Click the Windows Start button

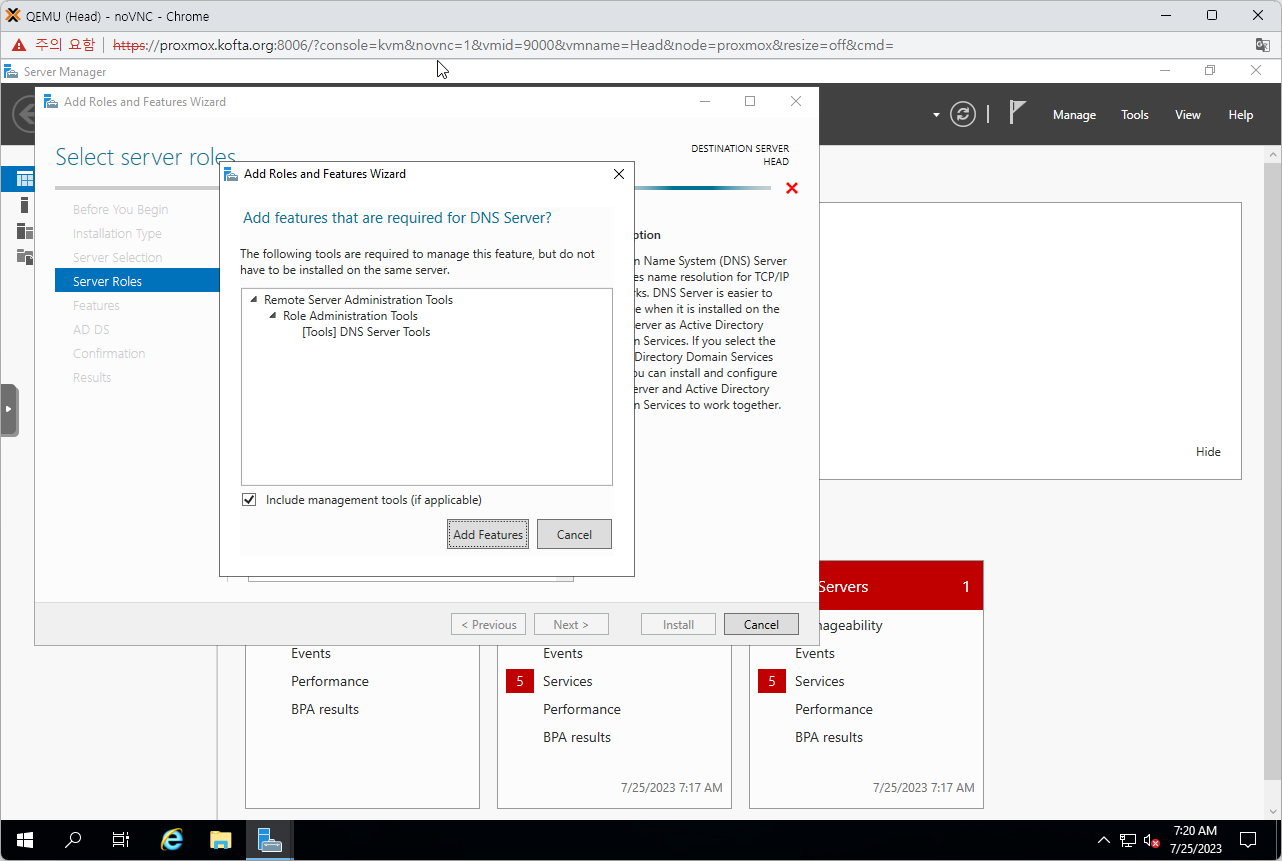(x=24, y=839)
